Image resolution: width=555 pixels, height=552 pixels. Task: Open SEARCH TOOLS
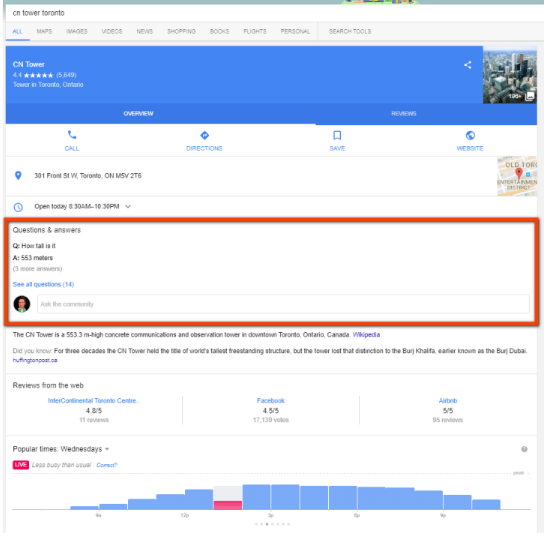point(350,31)
